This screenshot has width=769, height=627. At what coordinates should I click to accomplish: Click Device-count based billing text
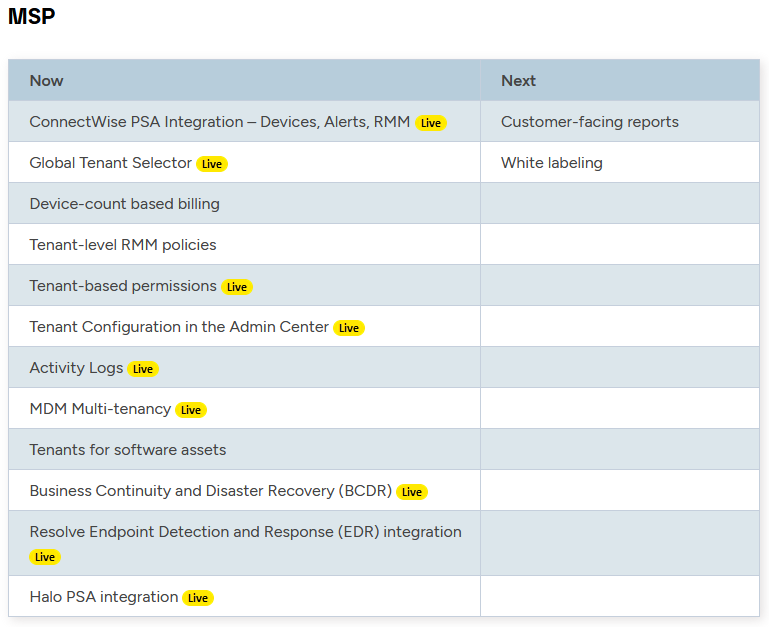tap(125, 204)
